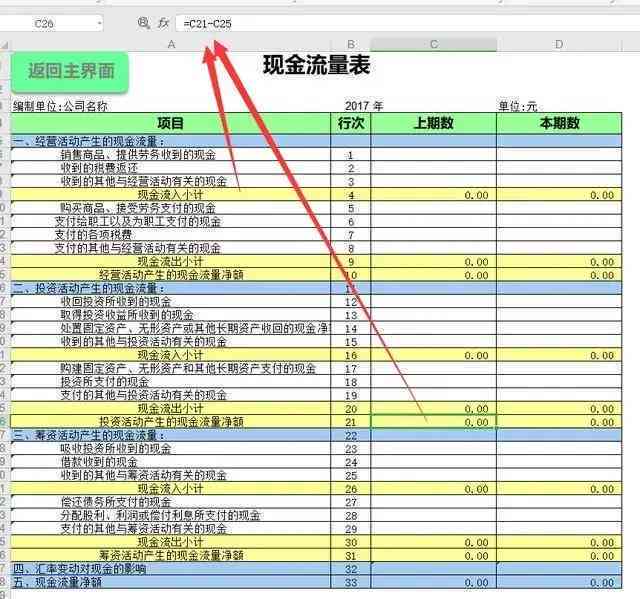Click the formula bar showing =C21-C25
Image resolution: width=640 pixels, height=599 pixels.
[406, 23]
